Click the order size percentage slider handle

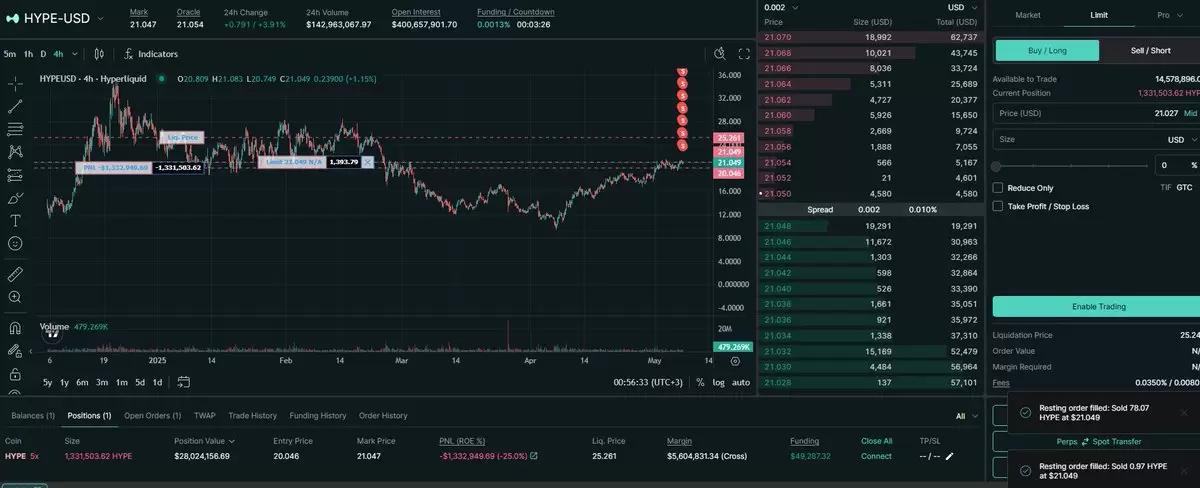coord(996,165)
